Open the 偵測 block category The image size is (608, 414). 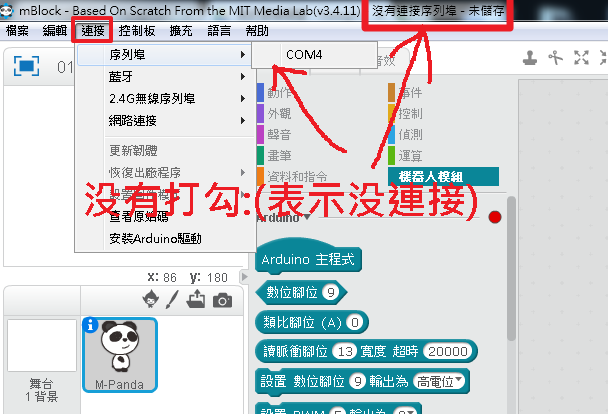[x=406, y=135]
